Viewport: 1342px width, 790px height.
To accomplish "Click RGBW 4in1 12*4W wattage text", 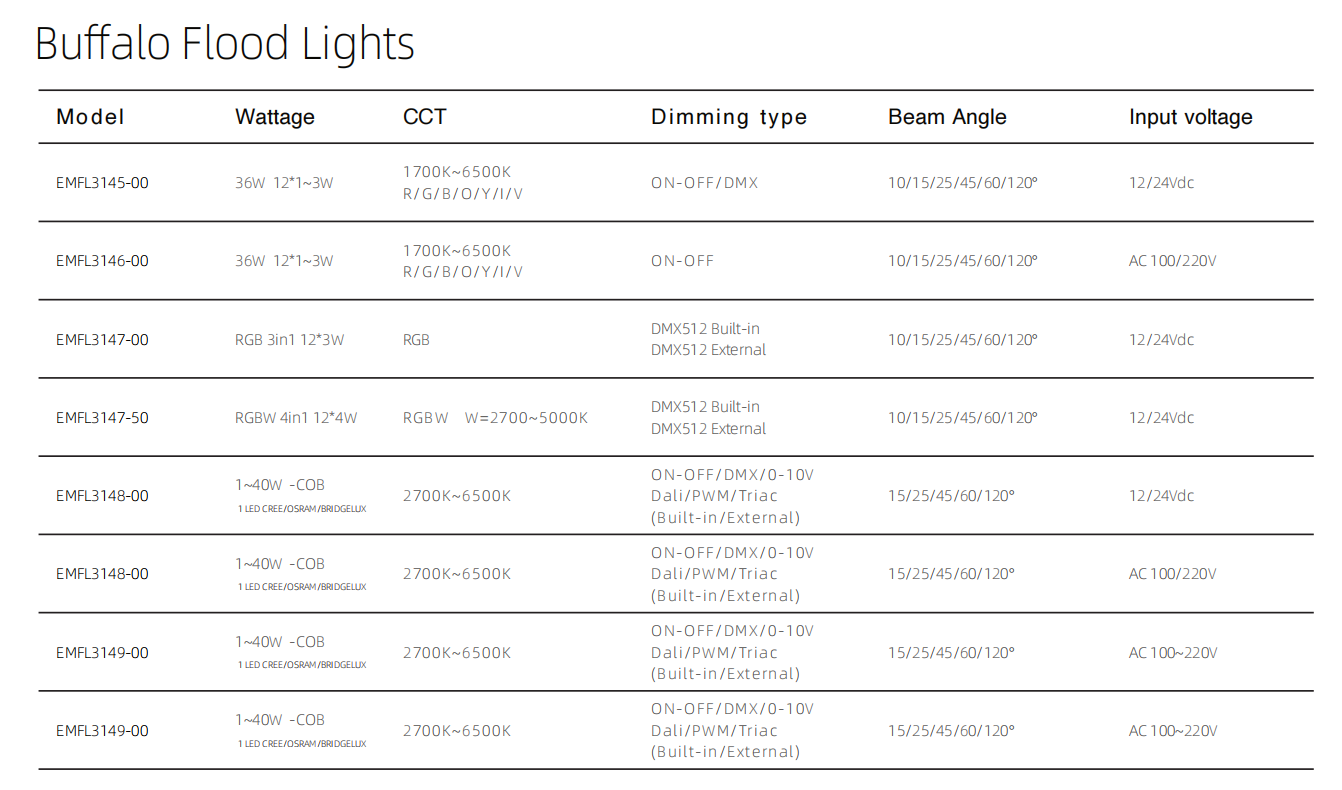I will point(296,418).
